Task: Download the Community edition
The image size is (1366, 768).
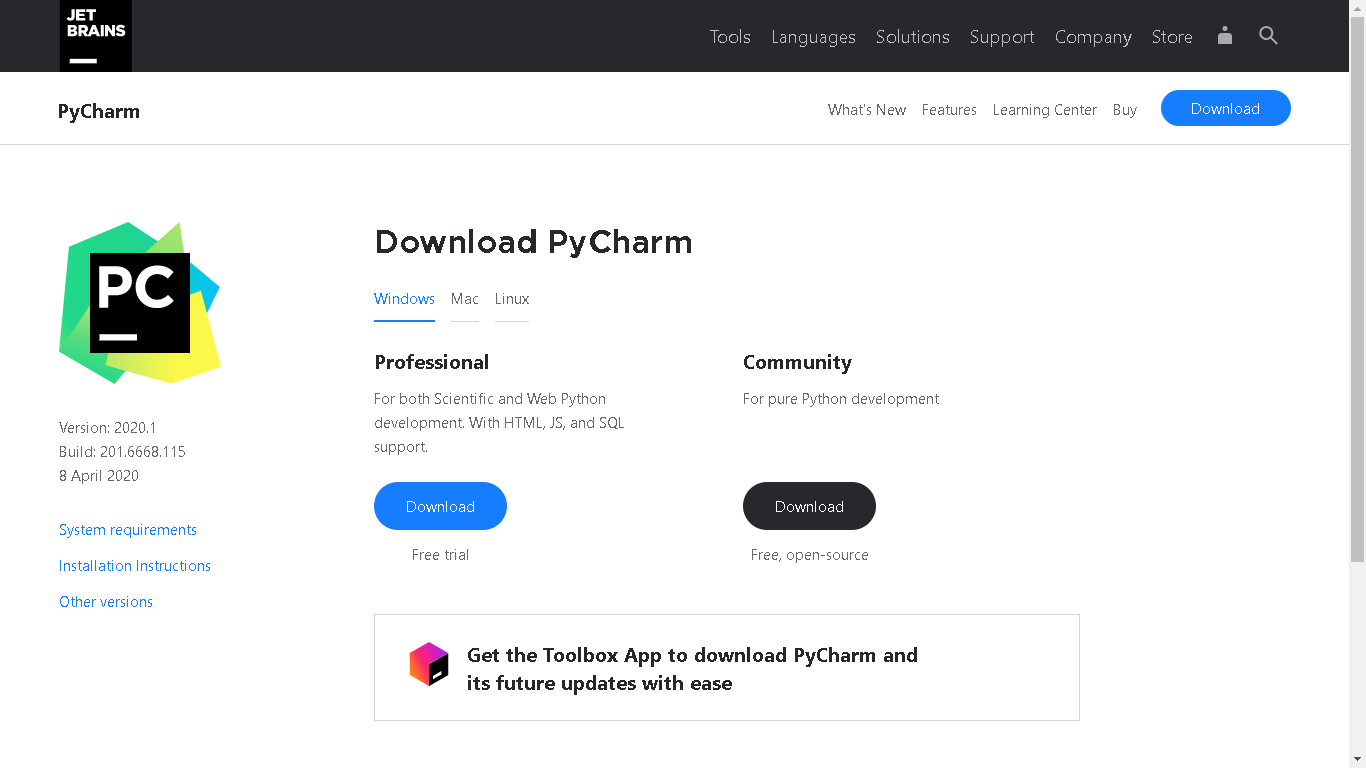Action: point(809,506)
